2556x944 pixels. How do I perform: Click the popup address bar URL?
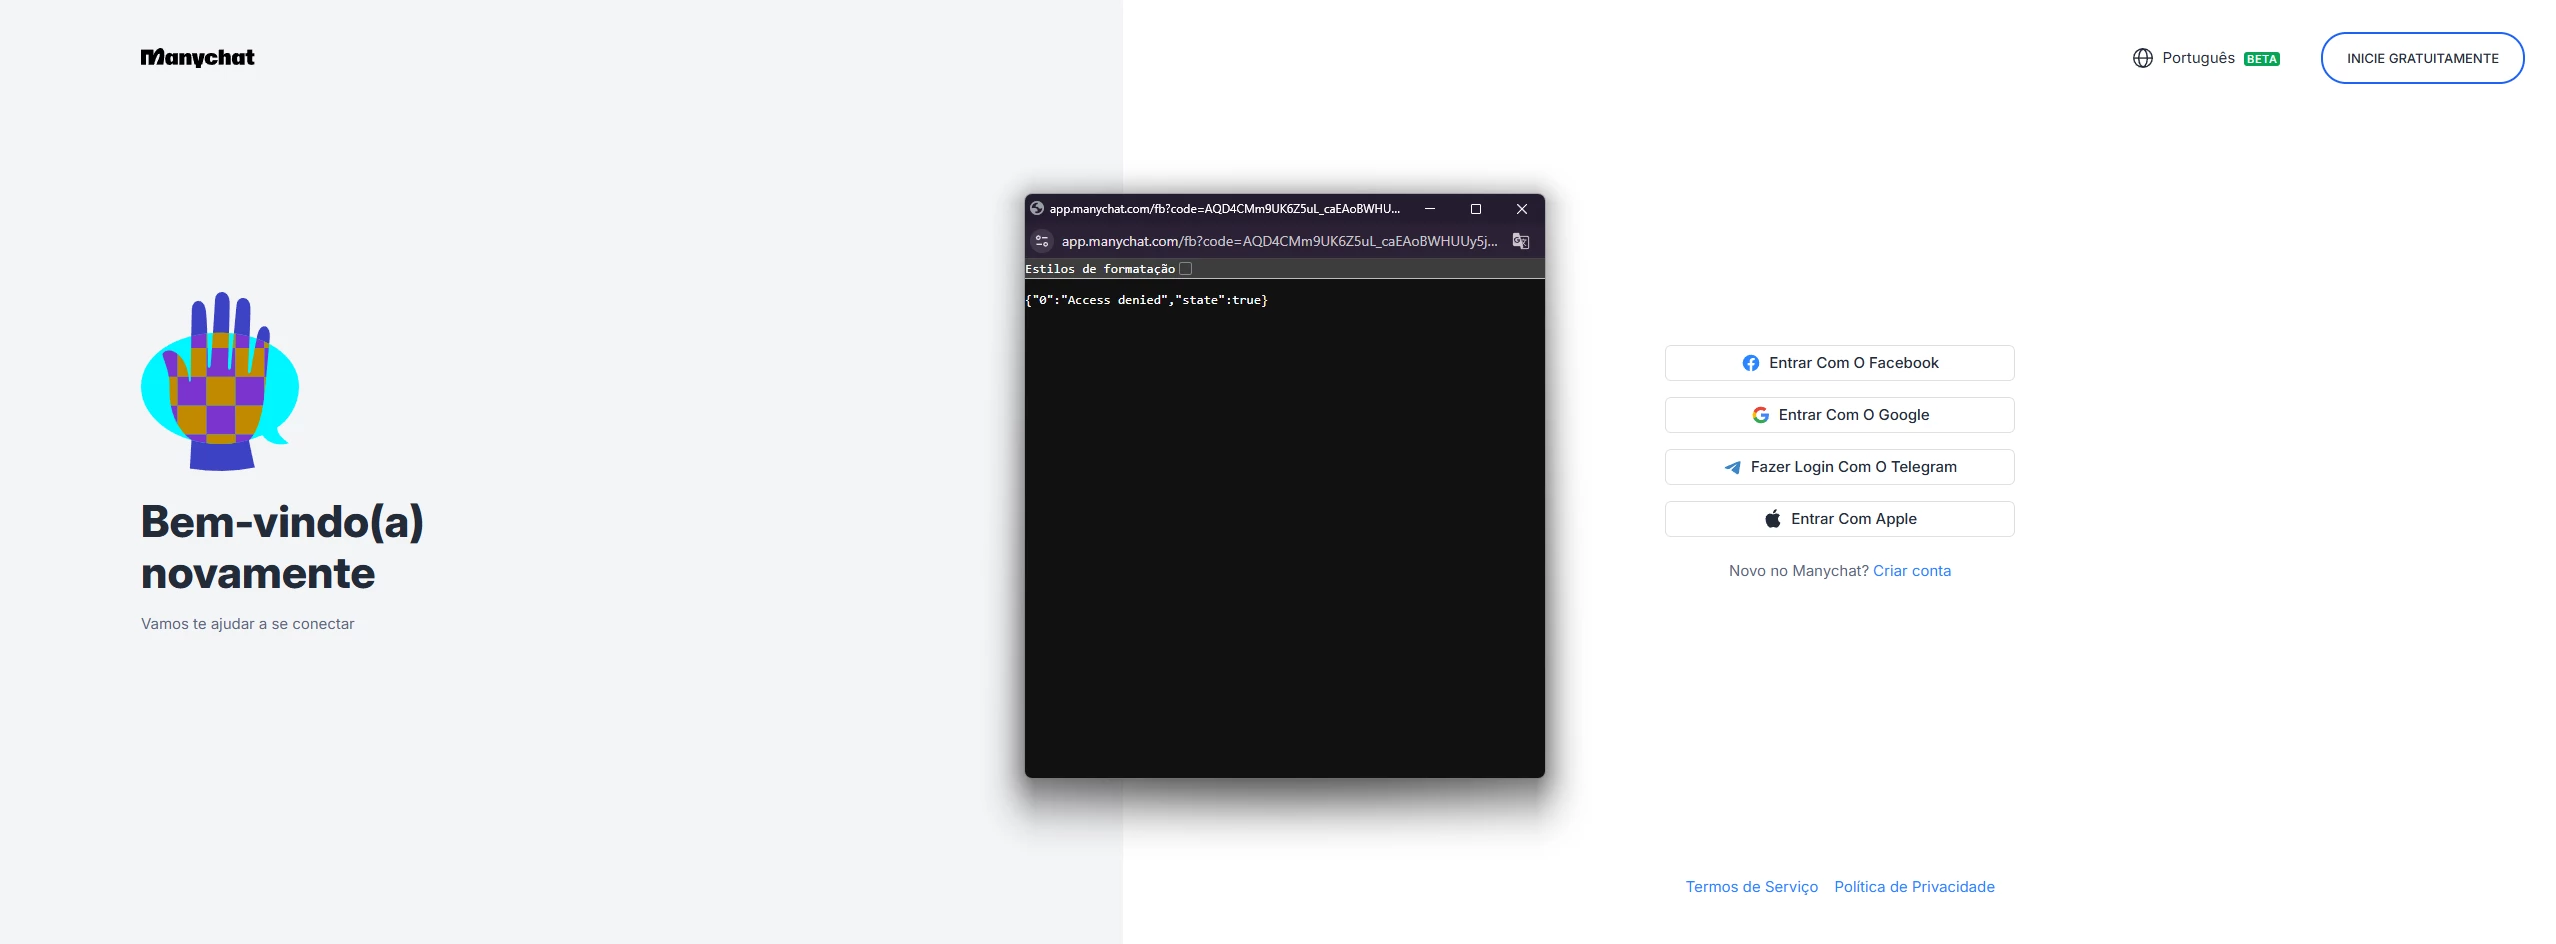pyautogui.click(x=1279, y=241)
